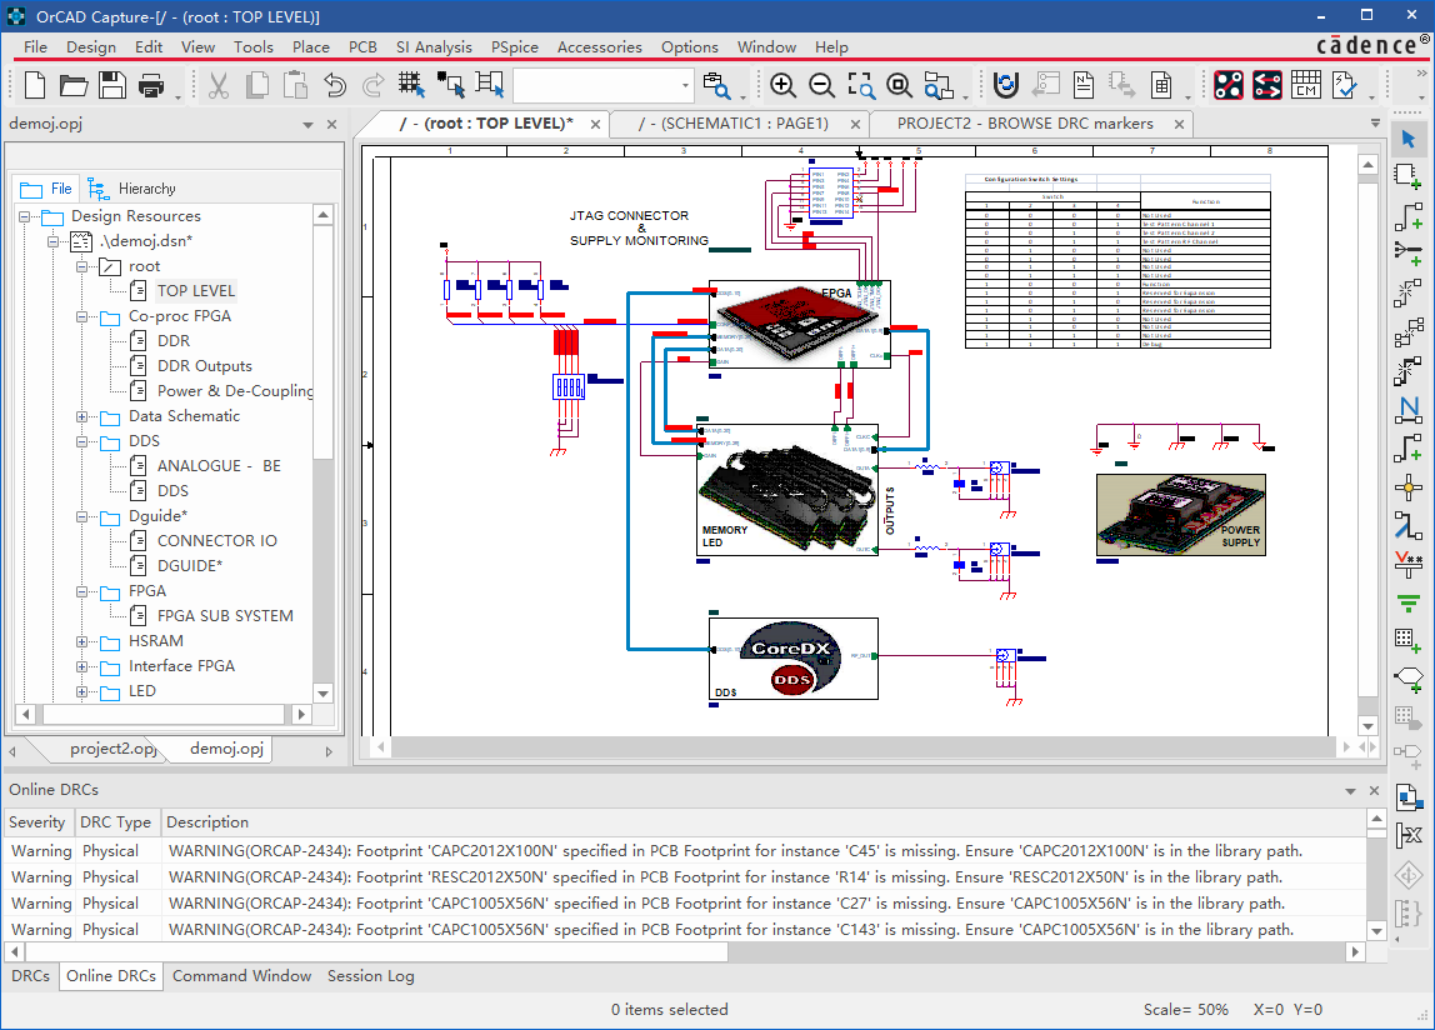This screenshot has height=1030, width=1435.
Task: Open the Accessories menu
Action: tap(599, 47)
